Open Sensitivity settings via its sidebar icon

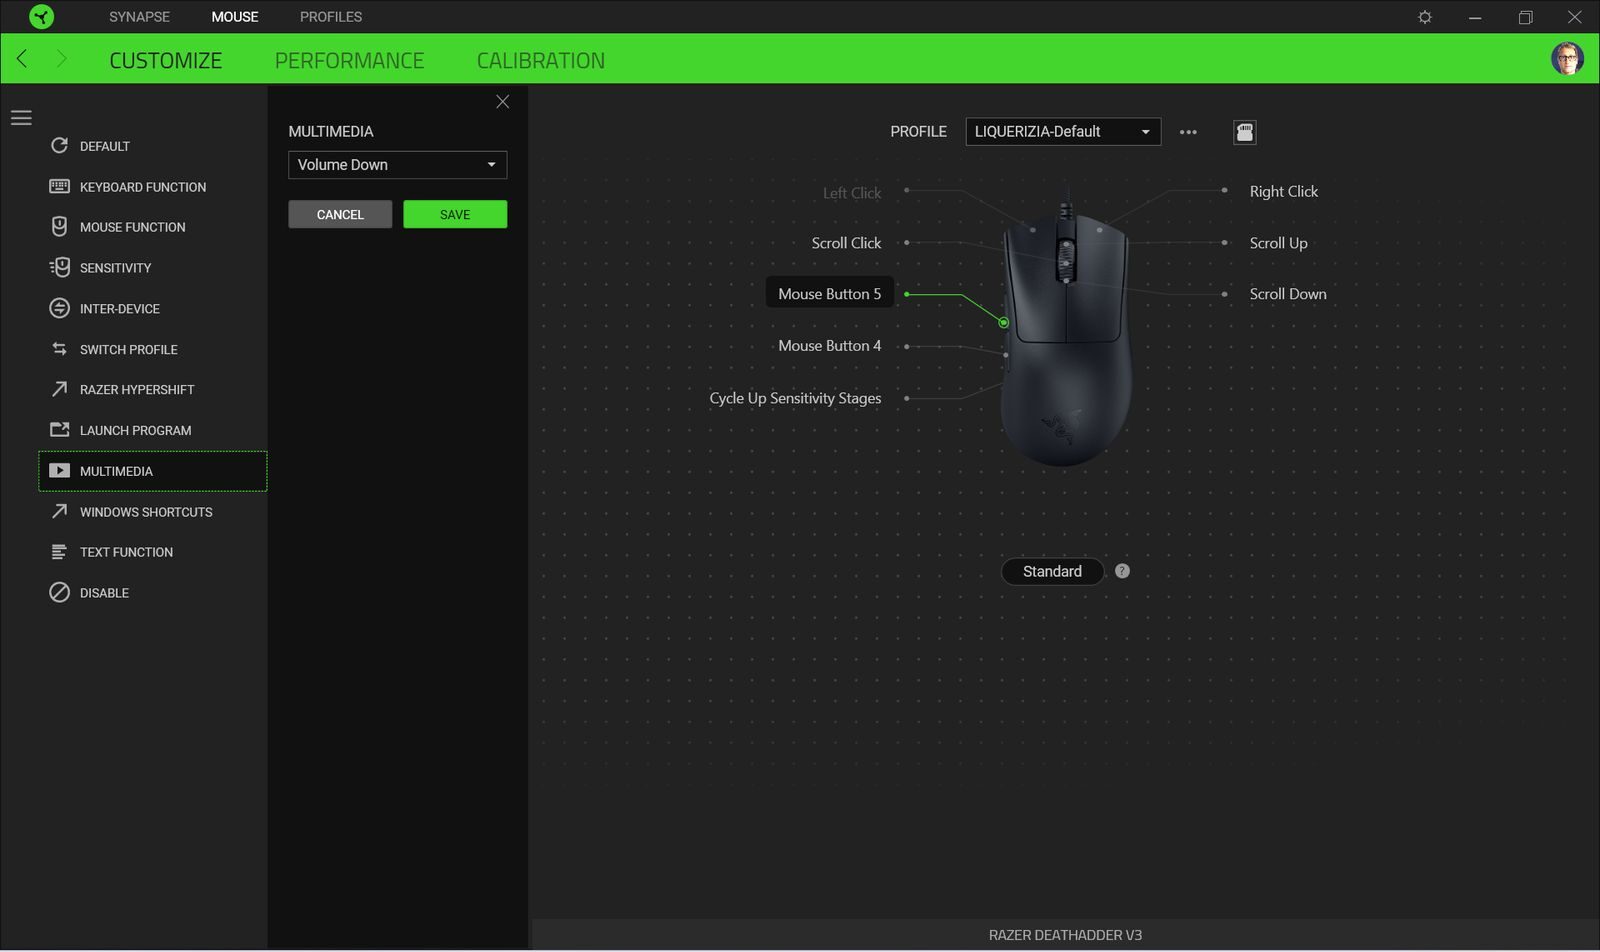(x=59, y=267)
